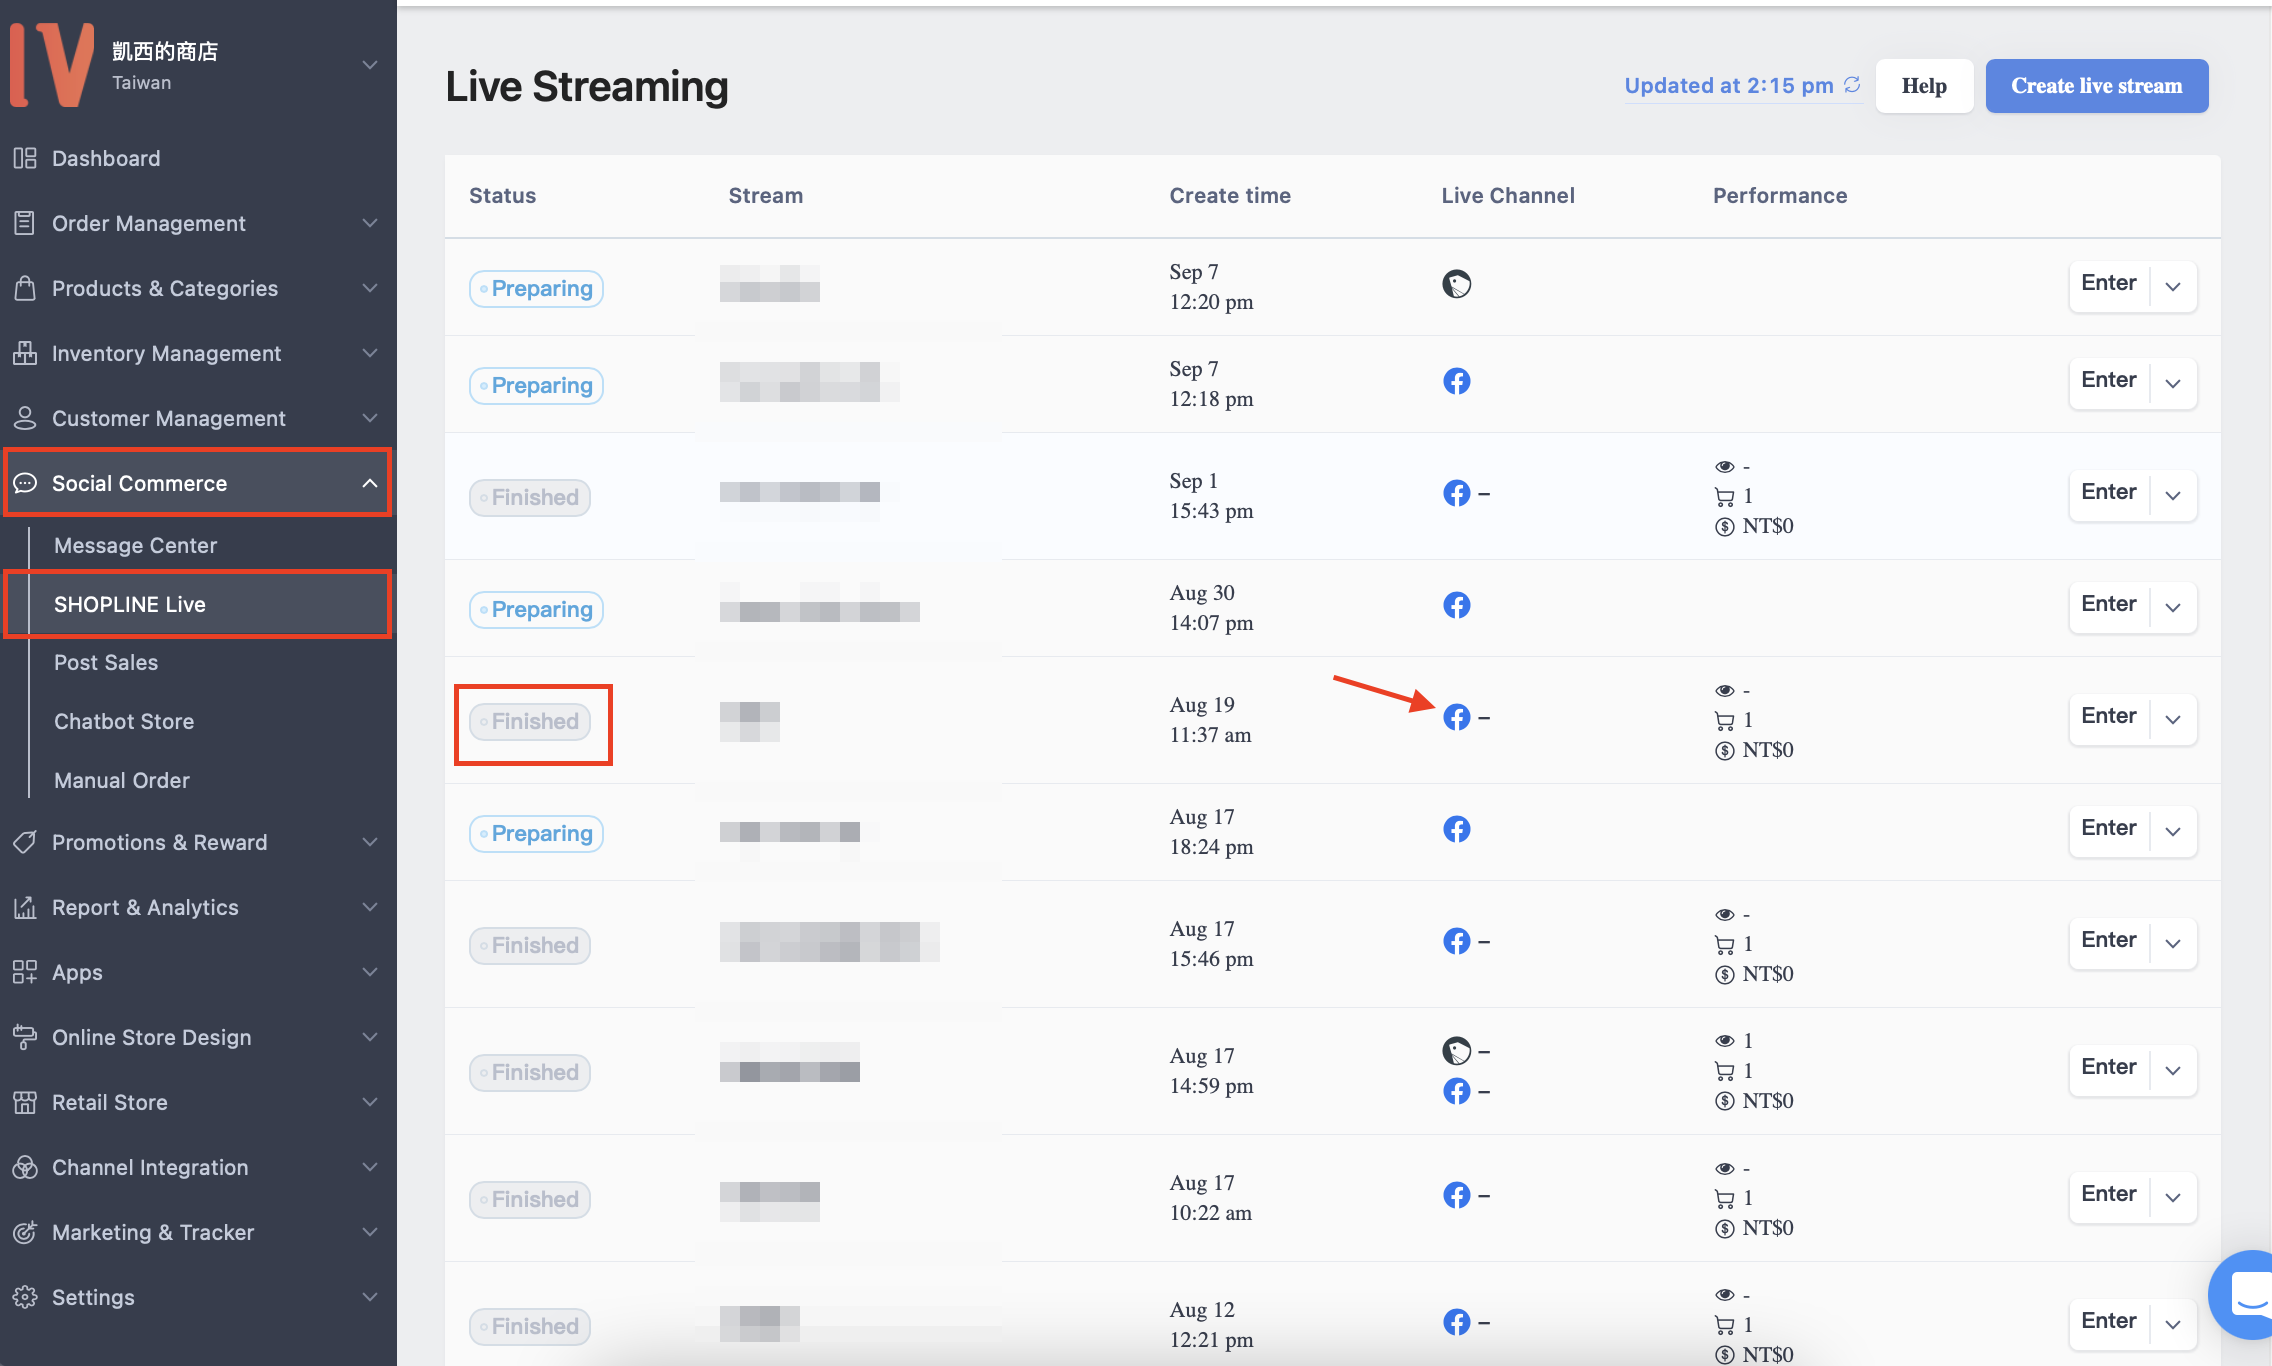
Task: Open the Enter dropdown arrow for Aug 30 stream
Action: click(2173, 608)
